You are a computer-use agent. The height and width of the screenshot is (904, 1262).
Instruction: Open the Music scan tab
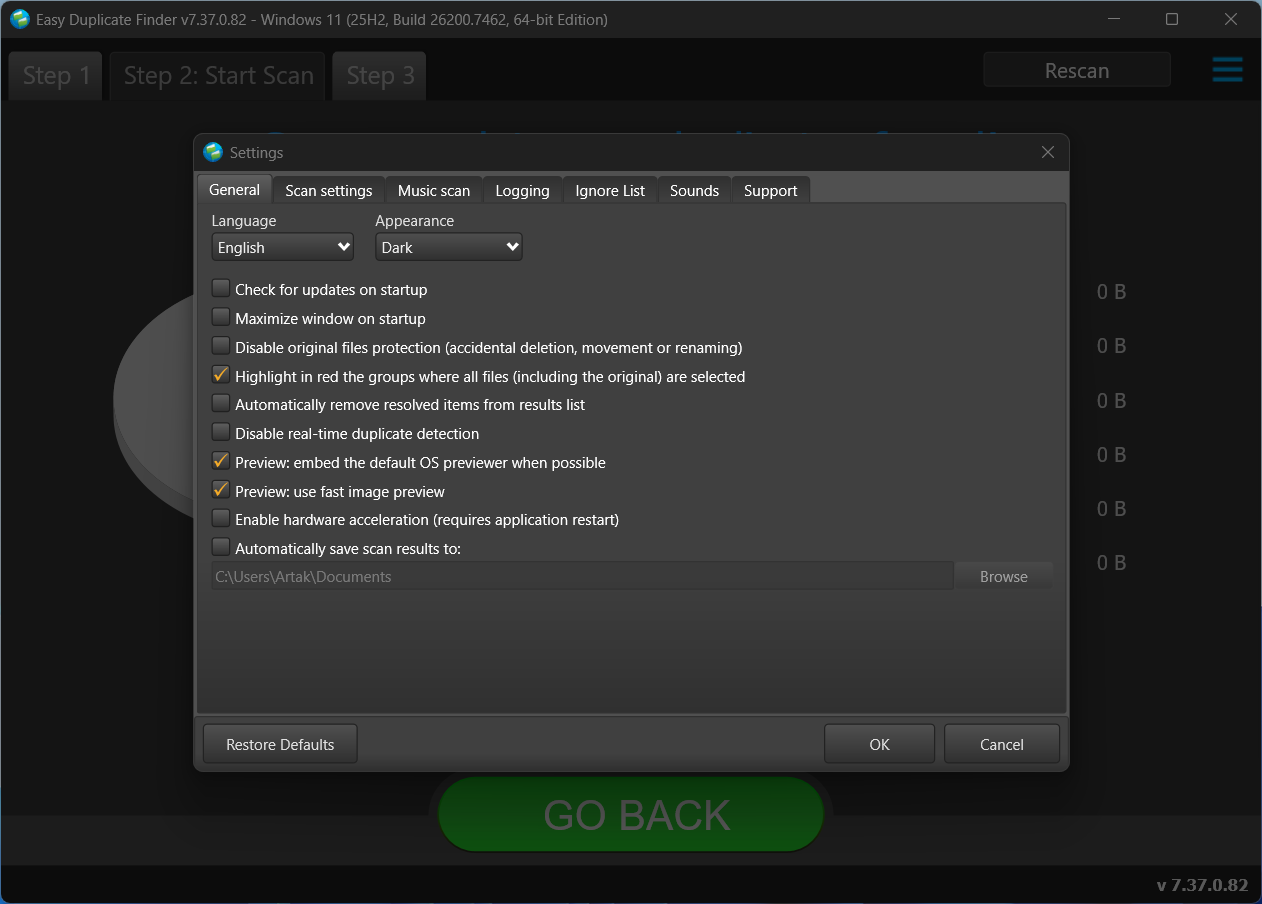tap(433, 190)
